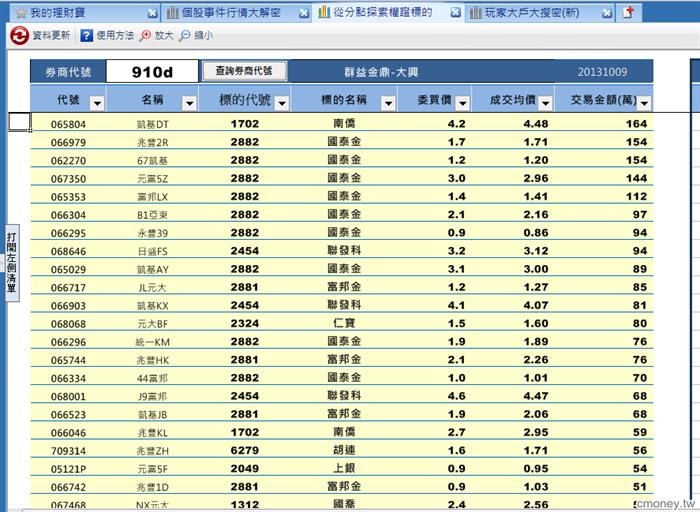The width and height of the screenshot is (700, 512).
Task: Switch to the 玩家大戶大搜密(新) tab
Action: 539,13
